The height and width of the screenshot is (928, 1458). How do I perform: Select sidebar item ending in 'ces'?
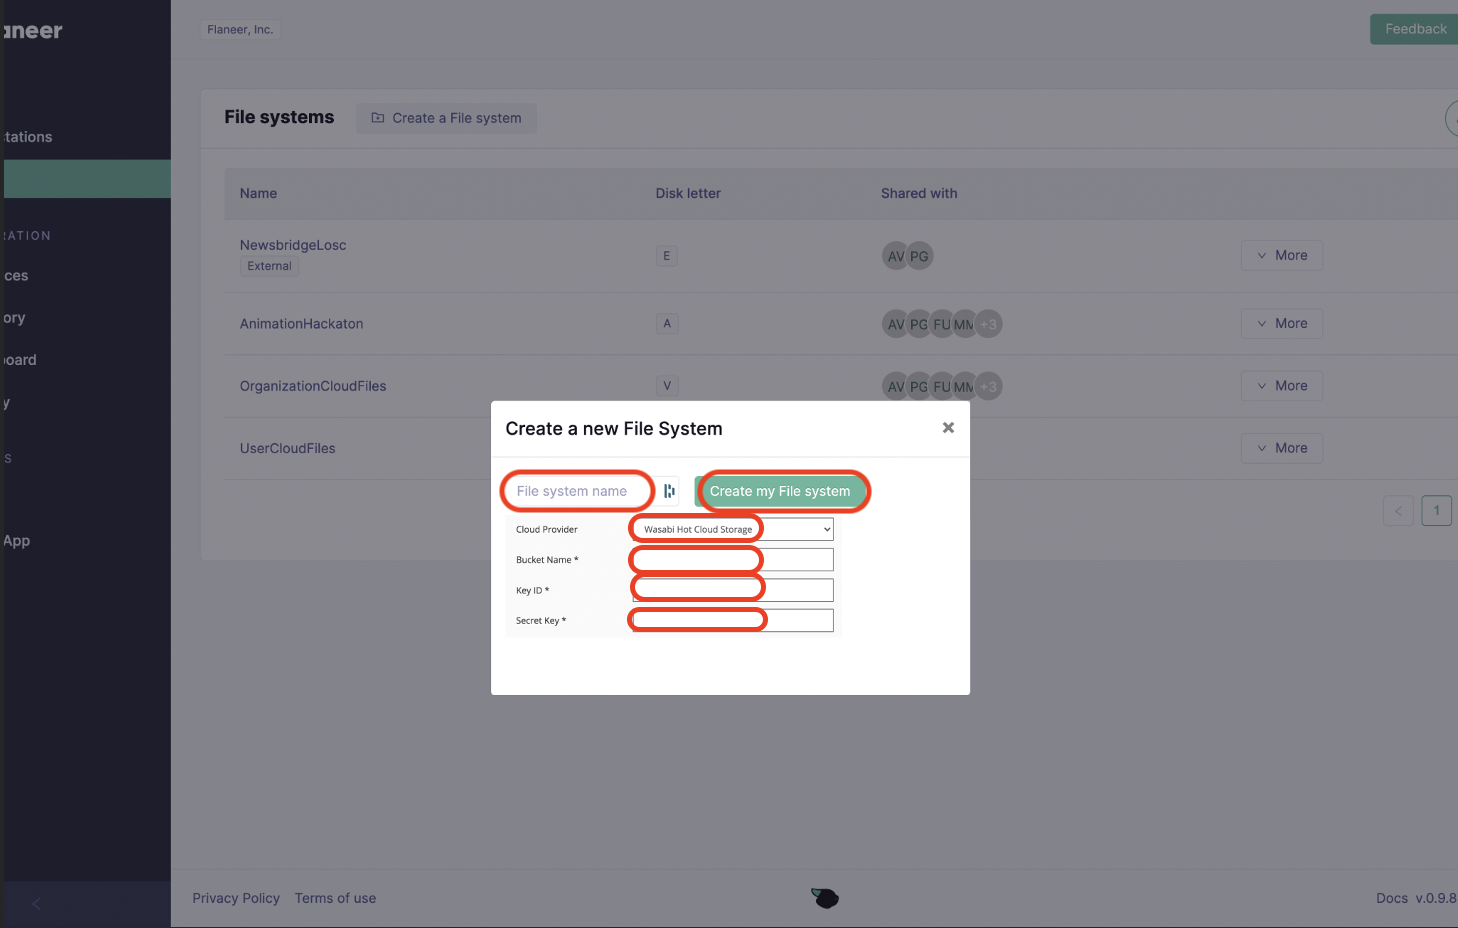[16, 276]
